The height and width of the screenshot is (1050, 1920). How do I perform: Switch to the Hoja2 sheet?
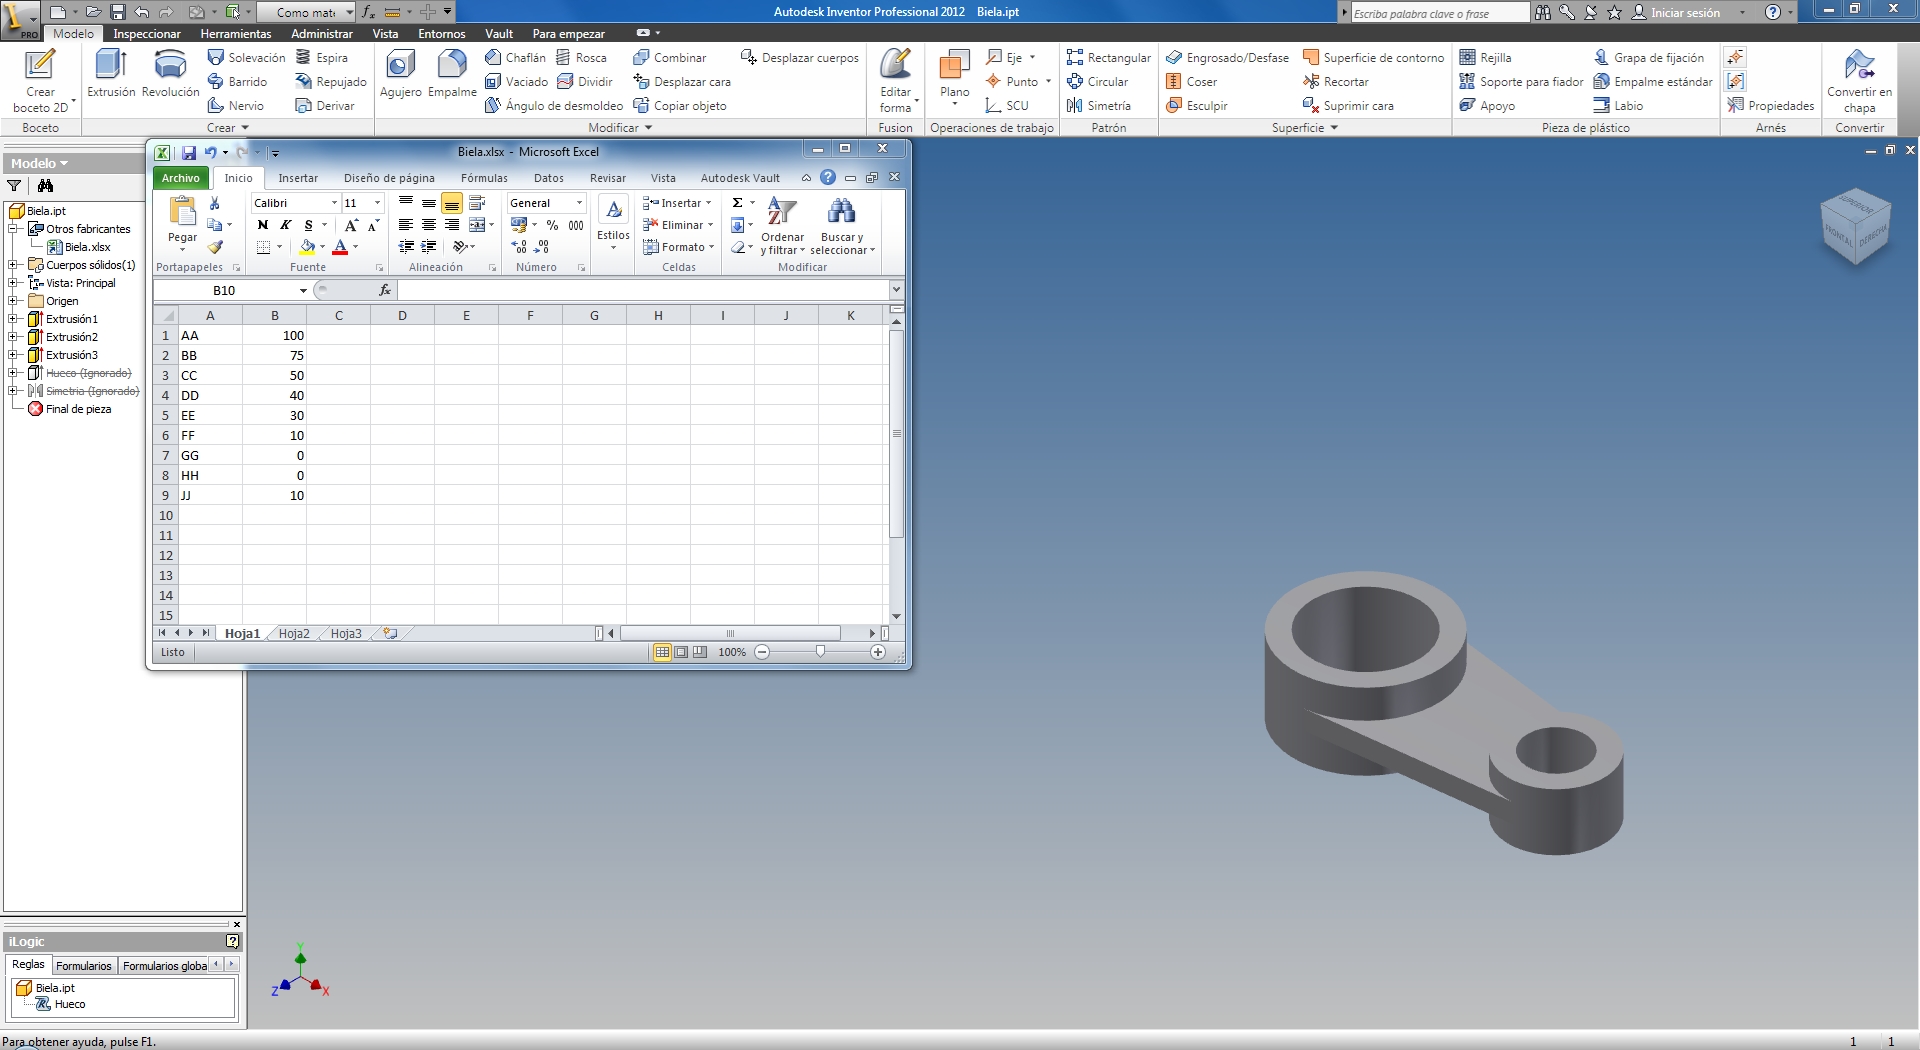coord(293,633)
